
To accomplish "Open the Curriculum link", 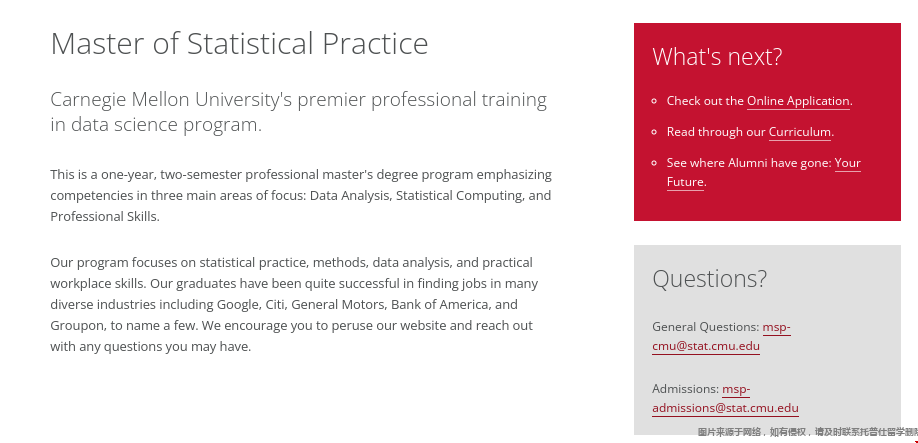I will [800, 132].
